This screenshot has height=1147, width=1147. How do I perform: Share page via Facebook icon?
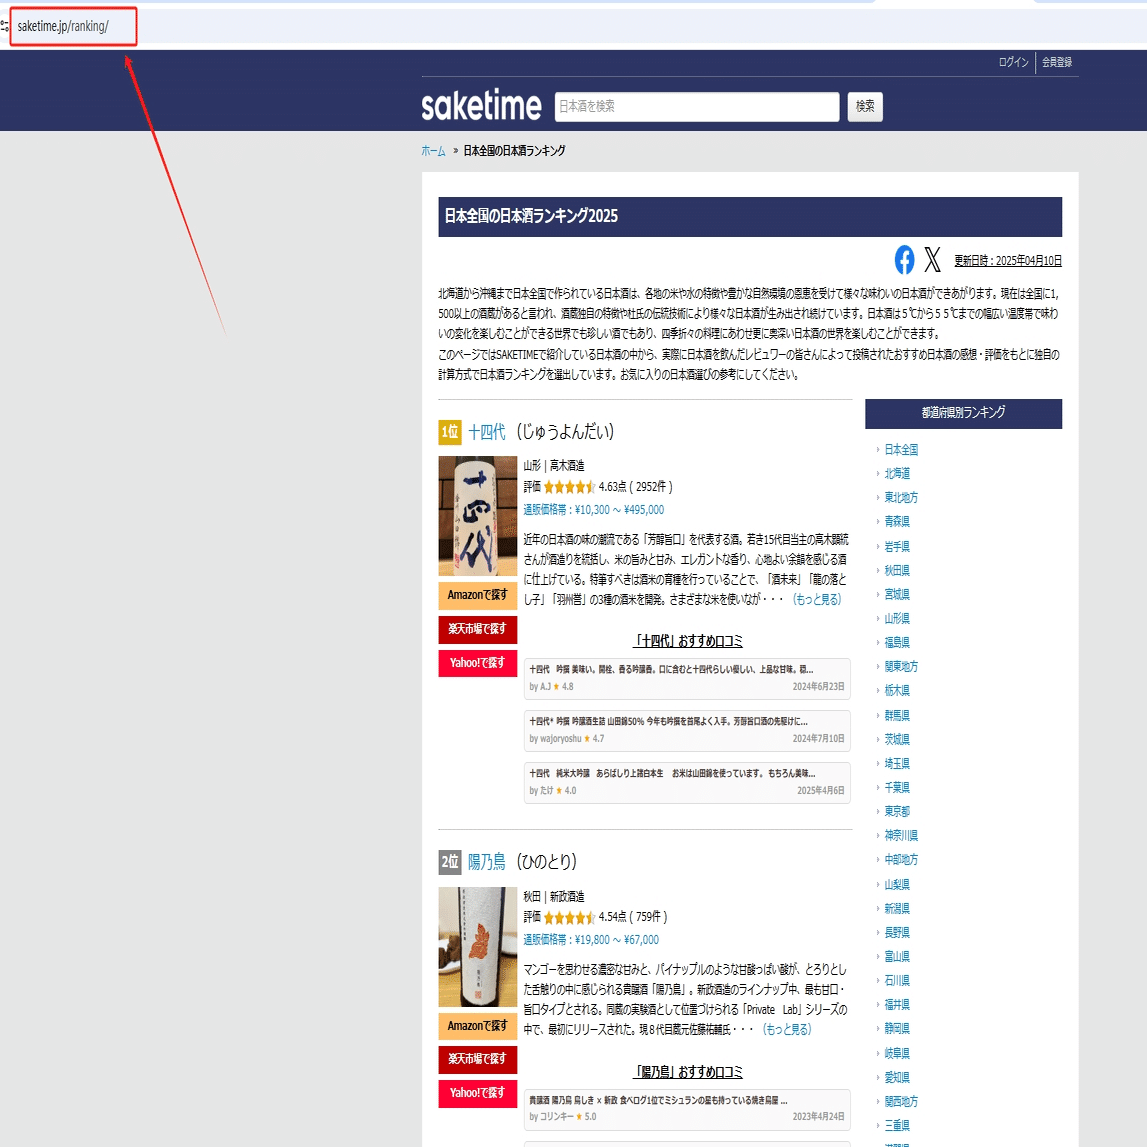904,260
